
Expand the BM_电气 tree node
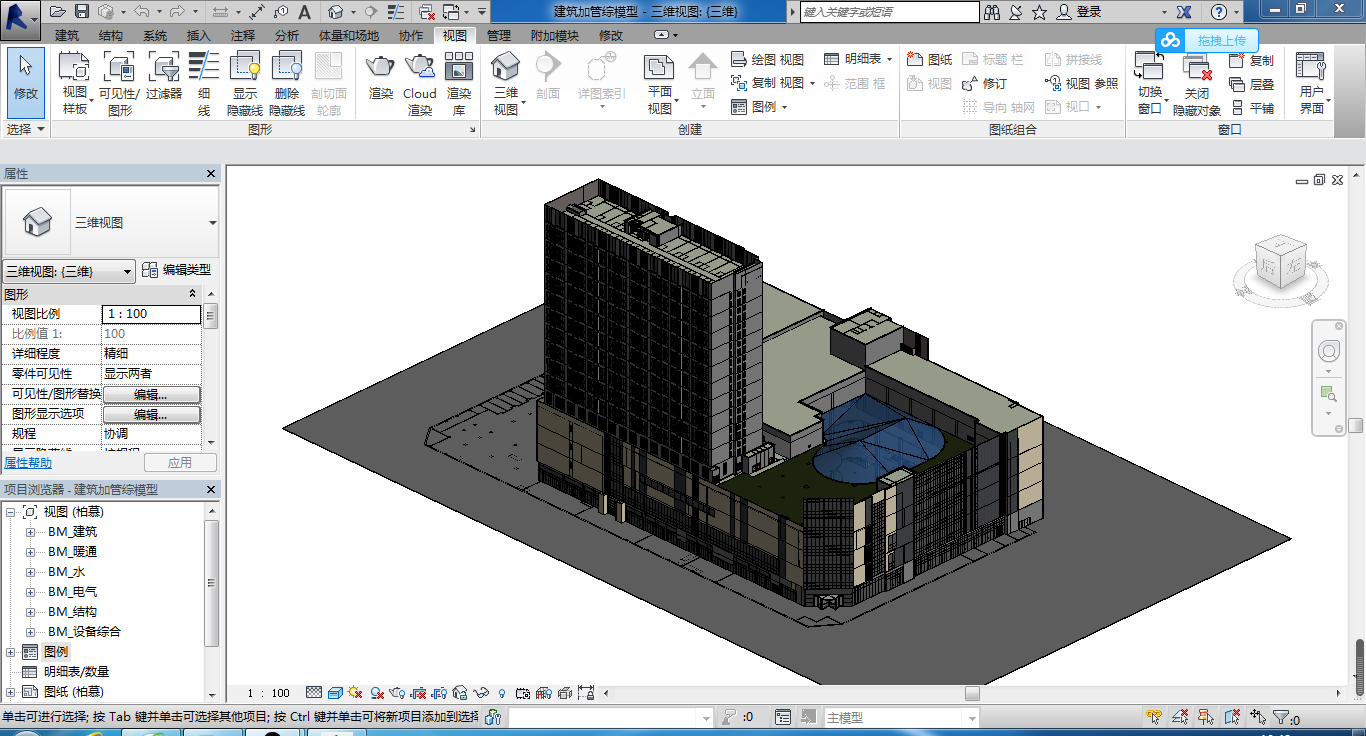coord(30,592)
